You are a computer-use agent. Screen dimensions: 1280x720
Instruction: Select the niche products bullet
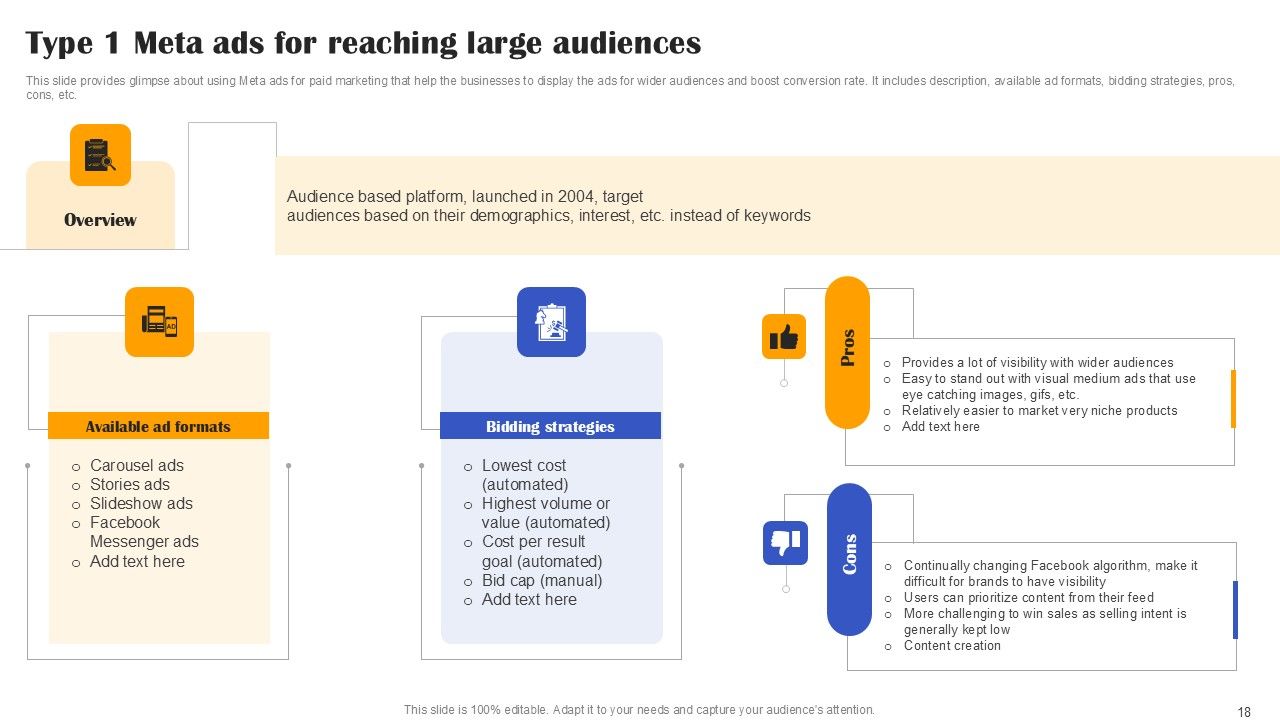point(1040,411)
